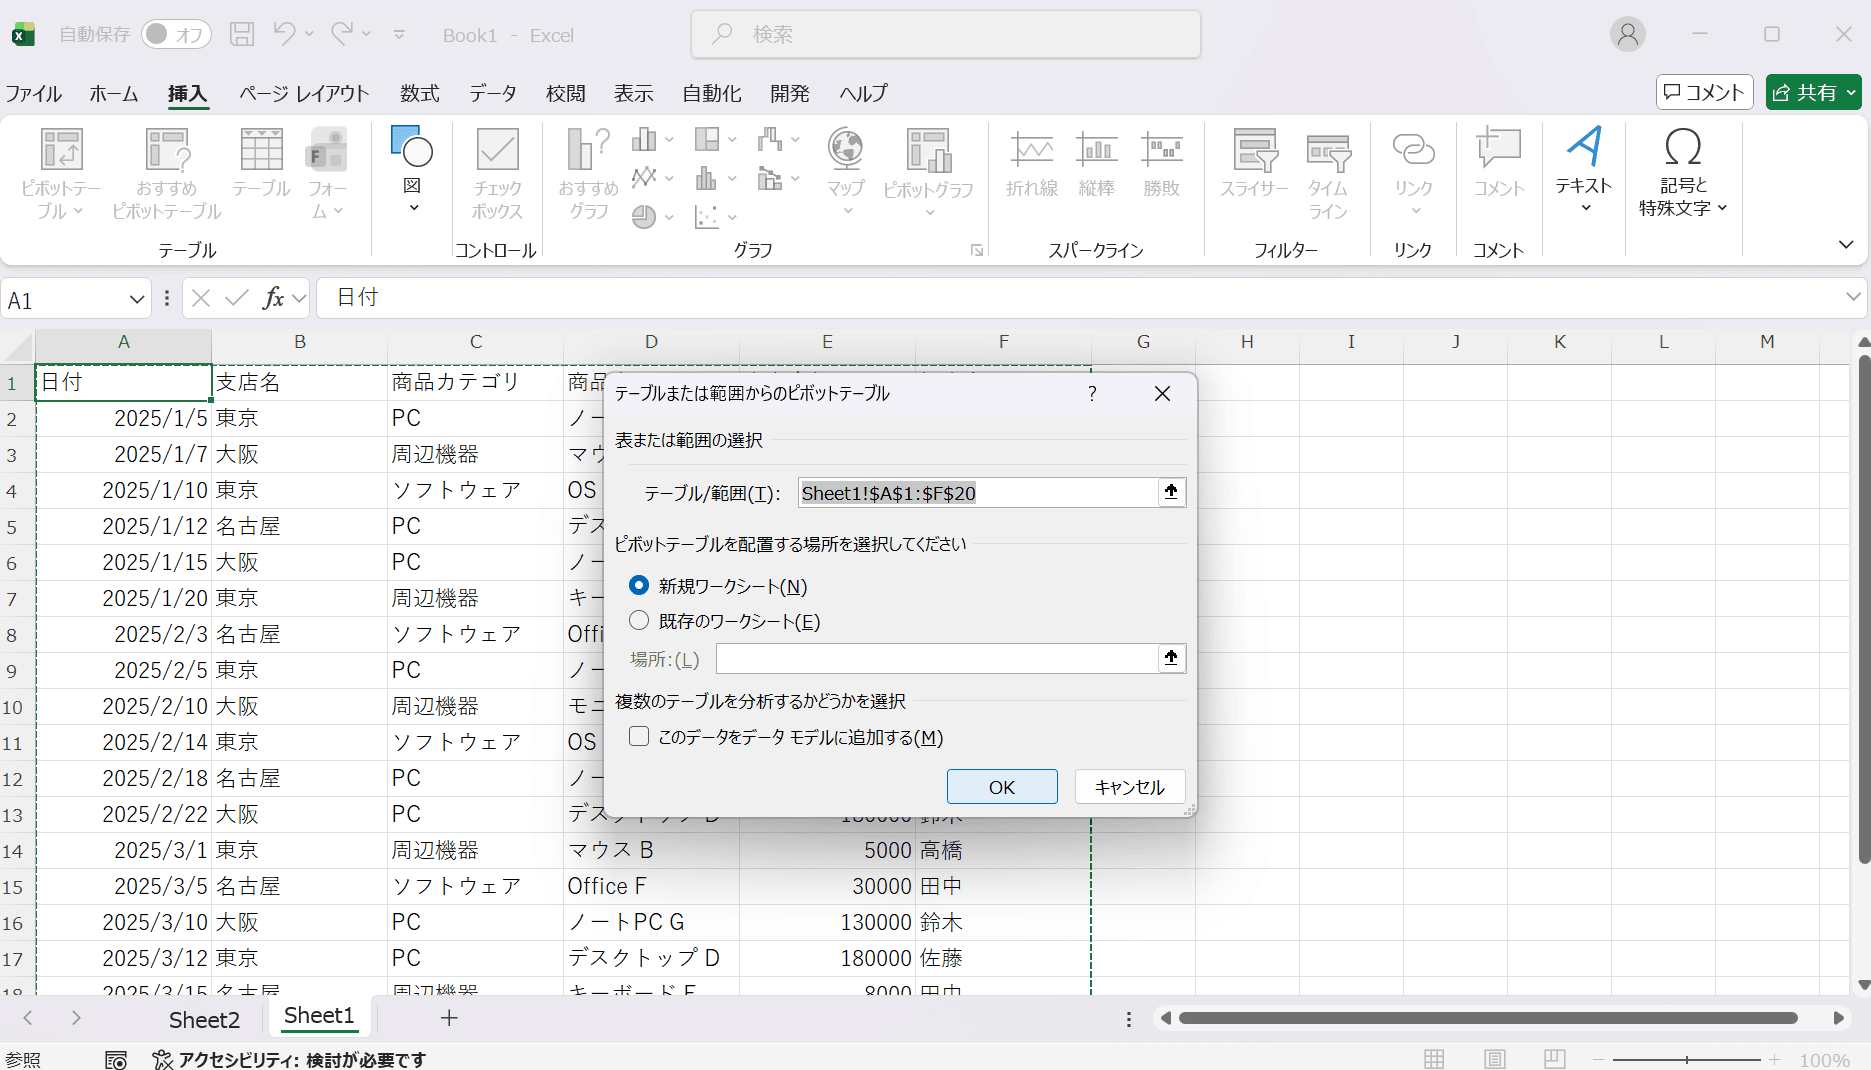Select the 既存のワークシート radio button
Viewport: 1871px width, 1070px height.
pos(639,621)
